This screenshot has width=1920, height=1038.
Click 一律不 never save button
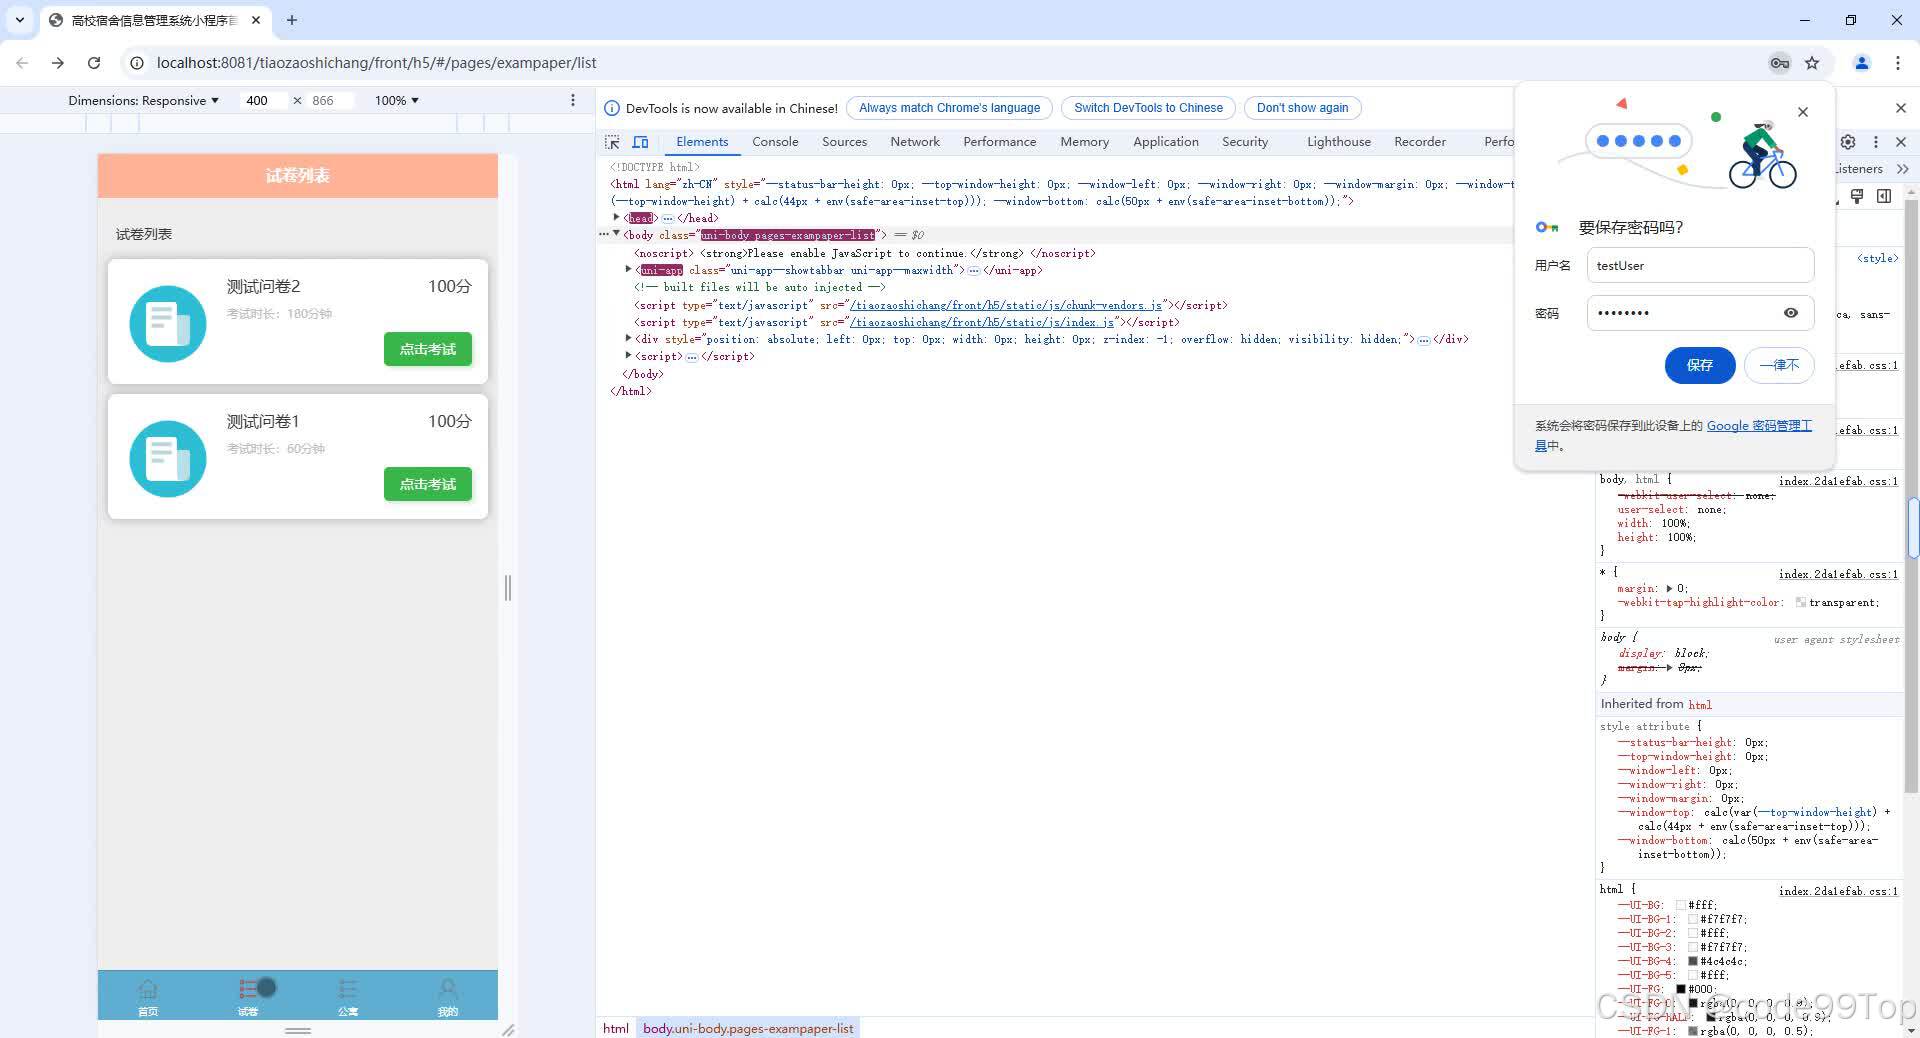click(1779, 365)
